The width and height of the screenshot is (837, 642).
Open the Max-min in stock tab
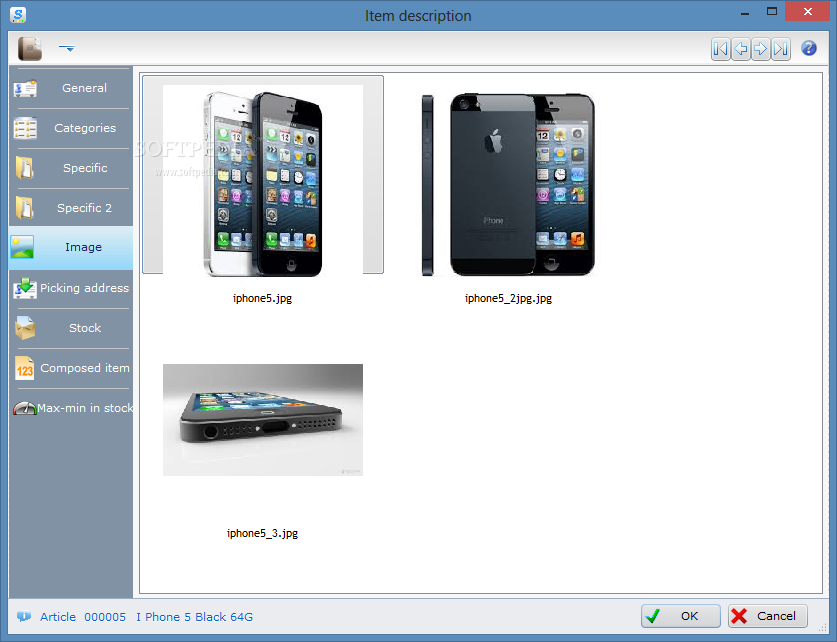tap(71, 408)
